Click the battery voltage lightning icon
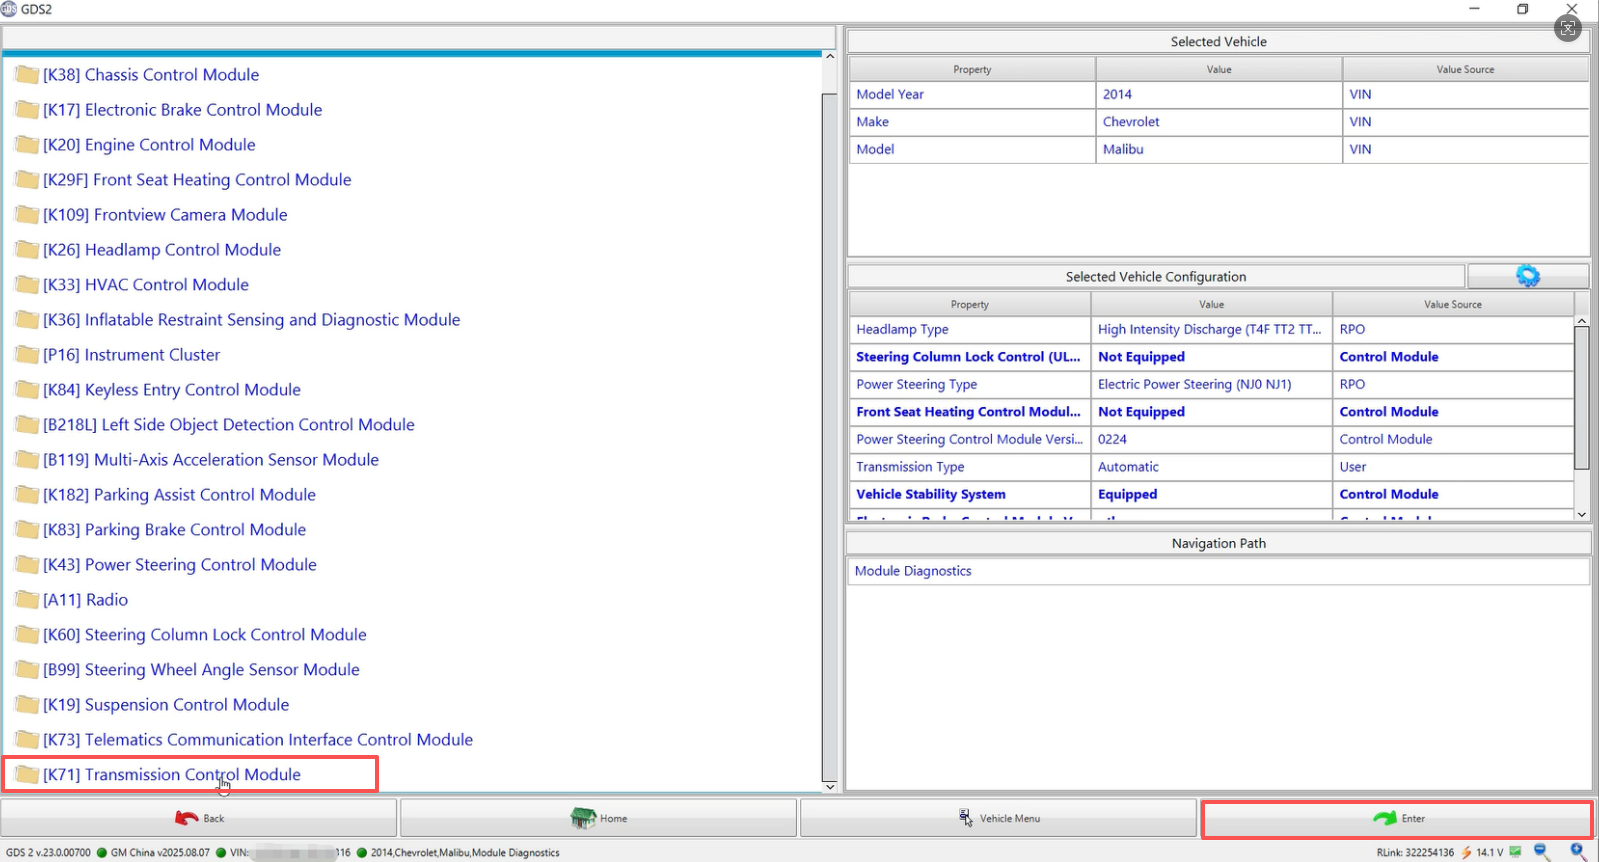The image size is (1599, 862). 1466,852
